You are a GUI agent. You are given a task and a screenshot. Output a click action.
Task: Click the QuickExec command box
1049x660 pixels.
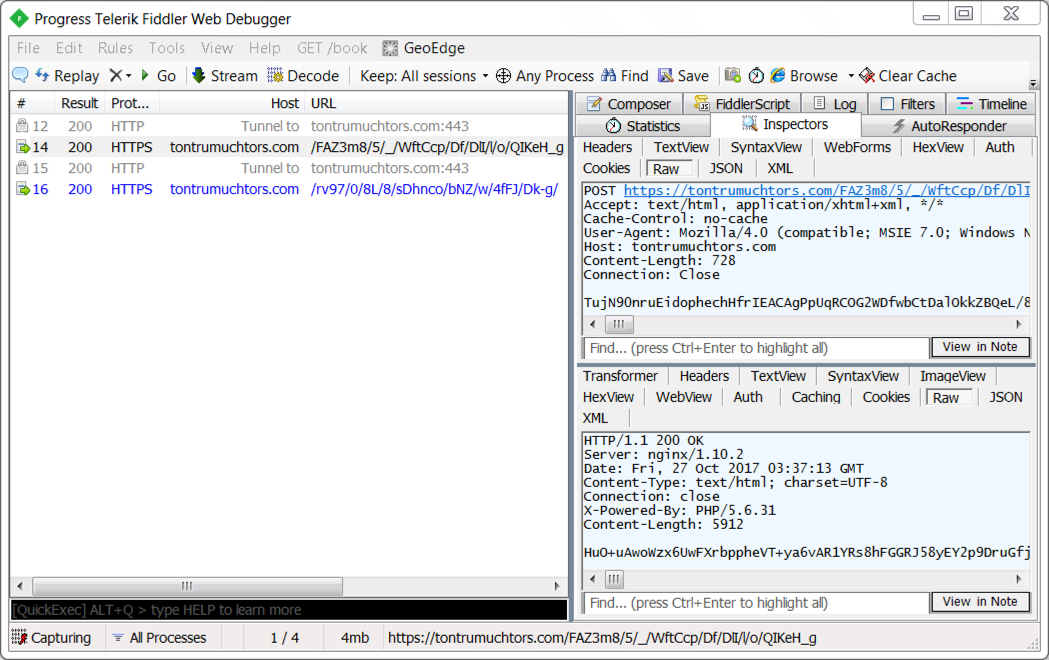pyautogui.click(x=289, y=610)
